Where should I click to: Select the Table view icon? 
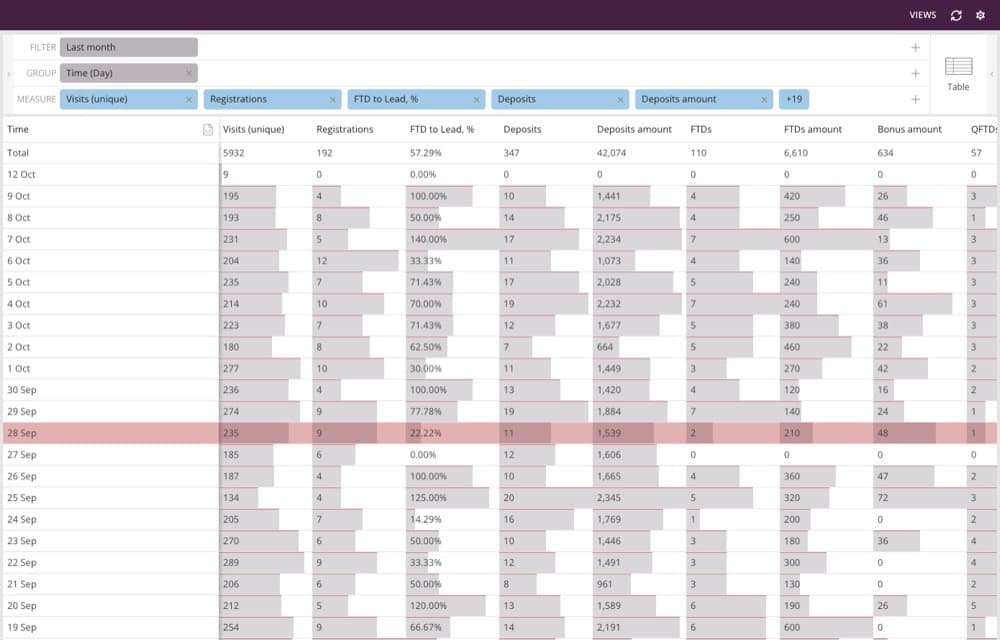point(958,74)
